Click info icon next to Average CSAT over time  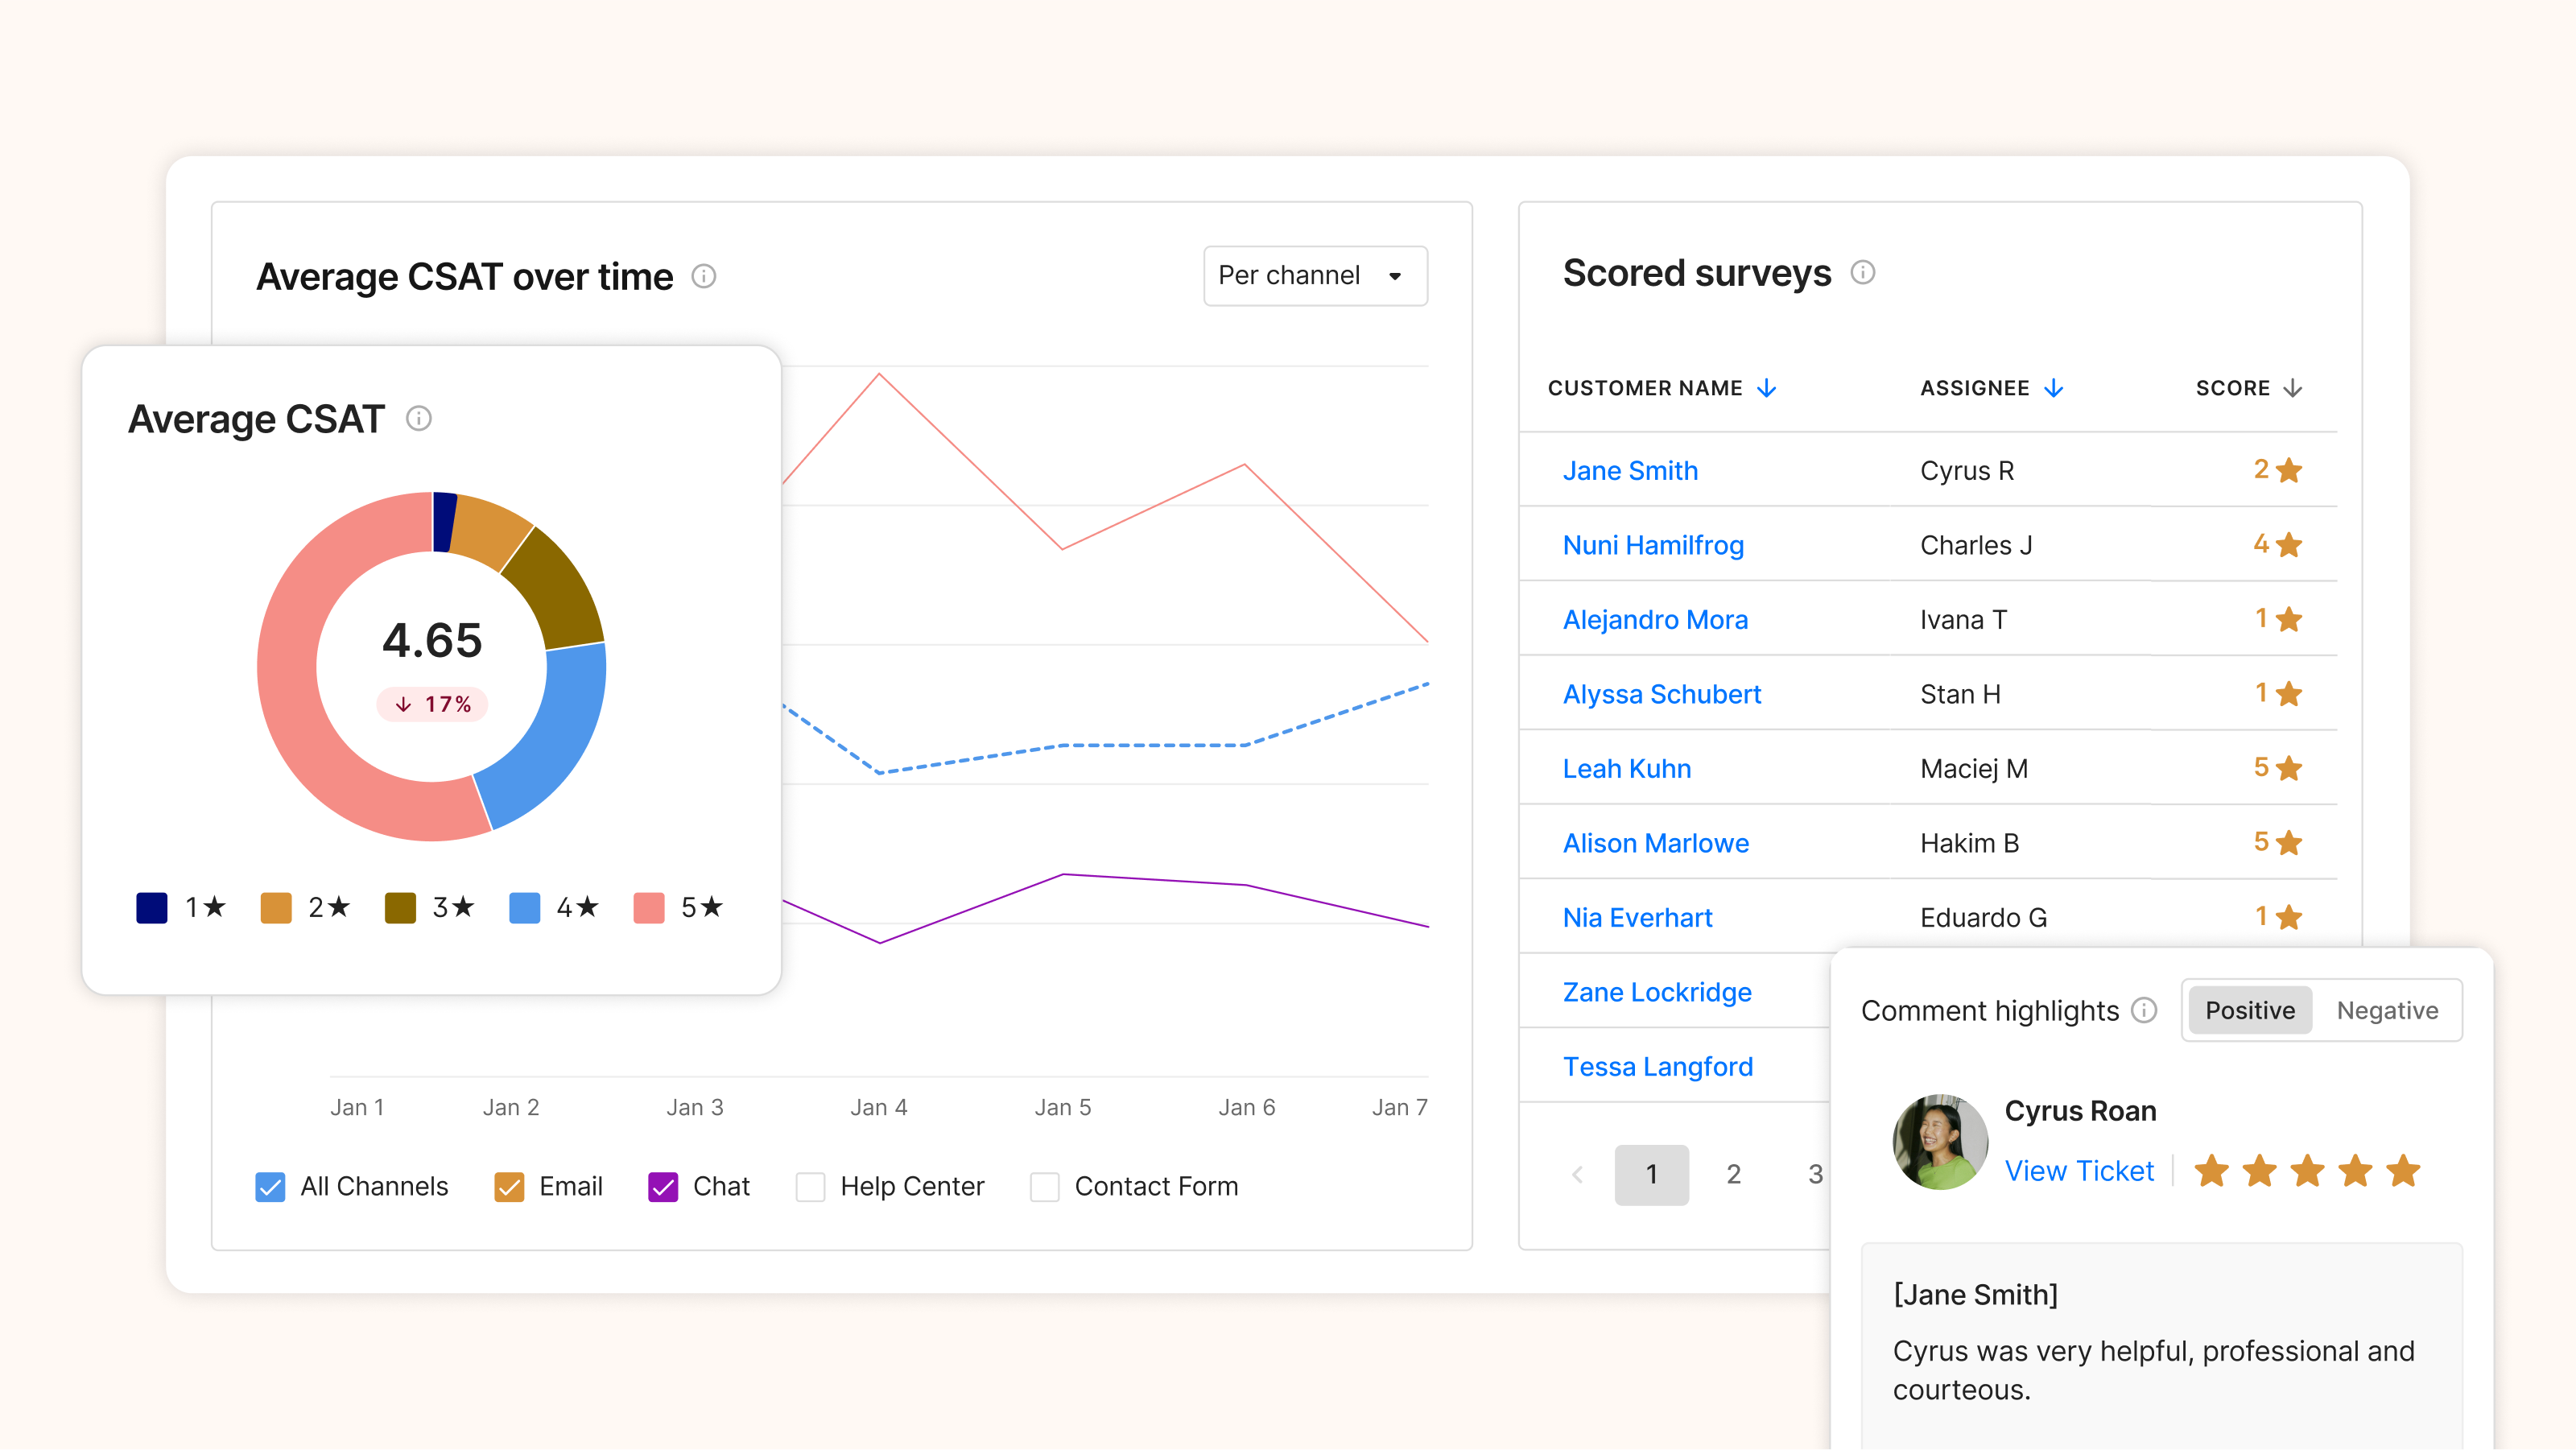704,276
